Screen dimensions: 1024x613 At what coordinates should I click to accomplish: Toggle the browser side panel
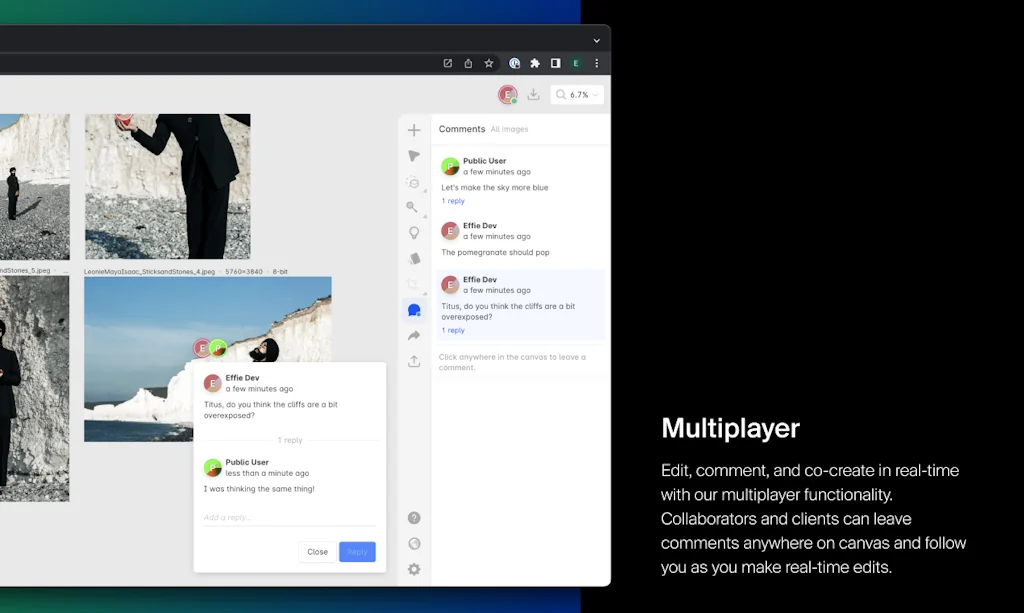pos(556,63)
